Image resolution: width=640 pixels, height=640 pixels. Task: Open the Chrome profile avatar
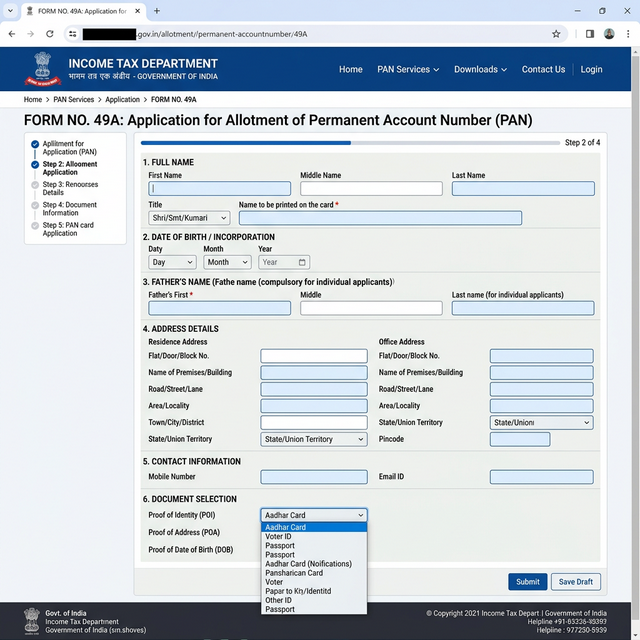coord(609,34)
